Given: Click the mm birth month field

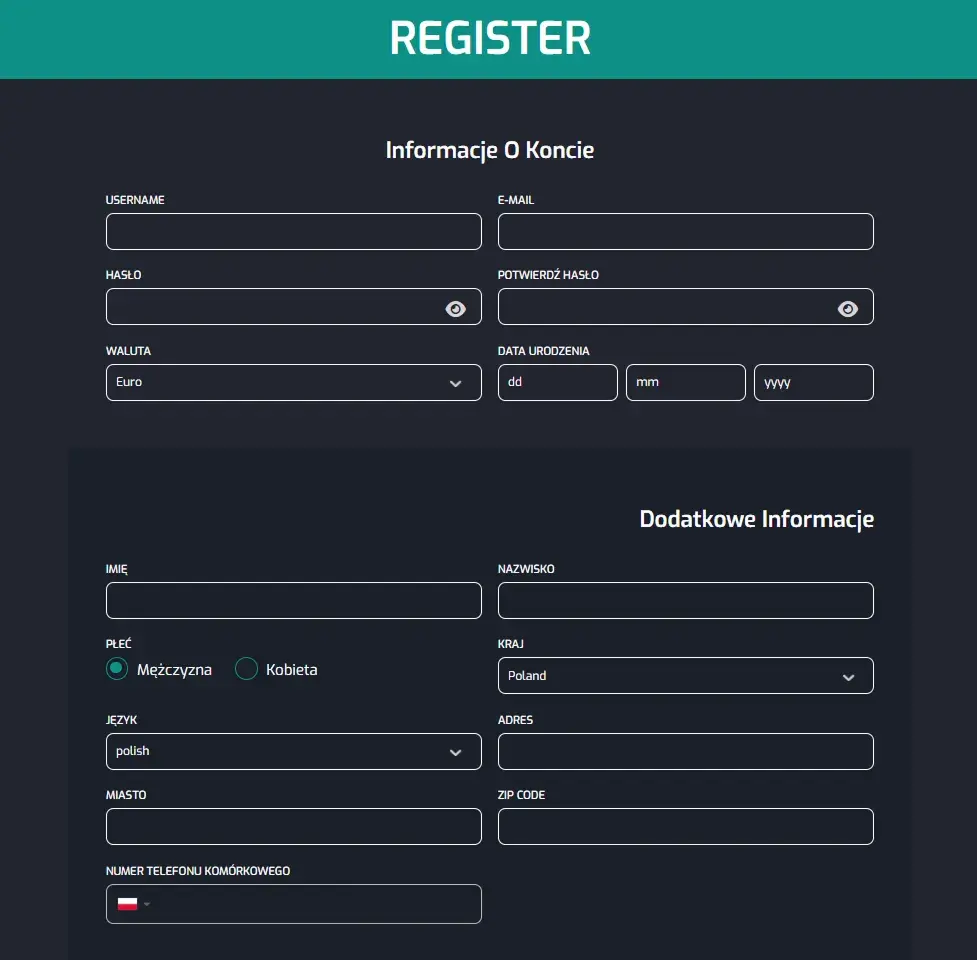Looking at the screenshot, I should 685,383.
